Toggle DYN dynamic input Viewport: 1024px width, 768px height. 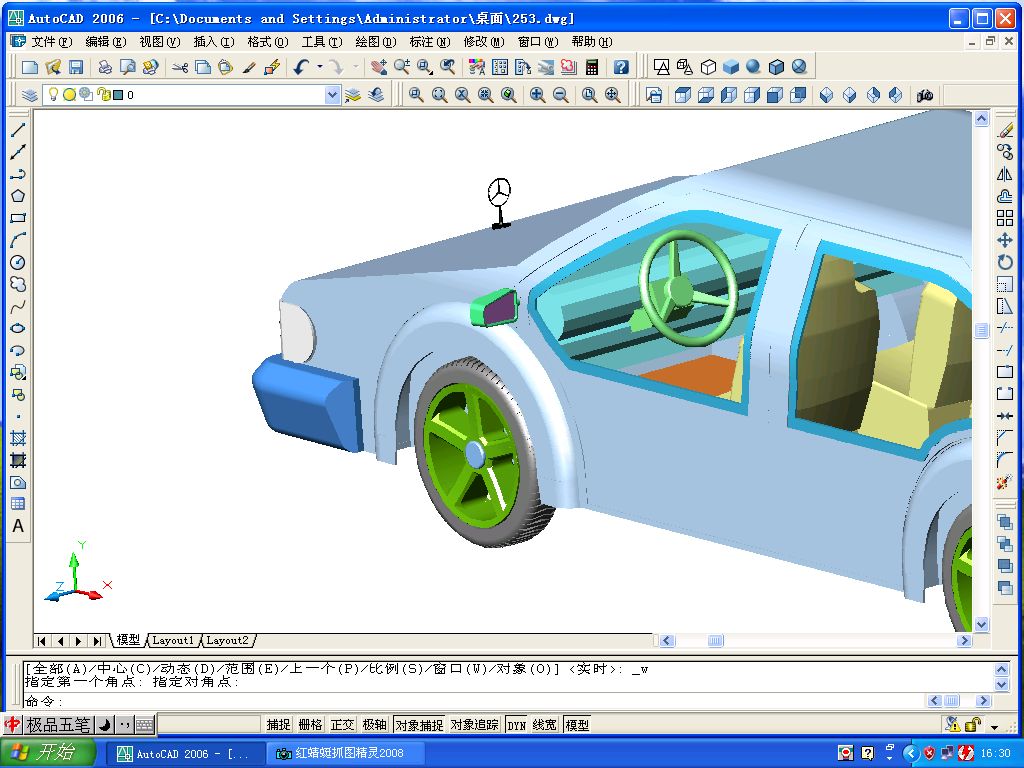tap(517, 725)
